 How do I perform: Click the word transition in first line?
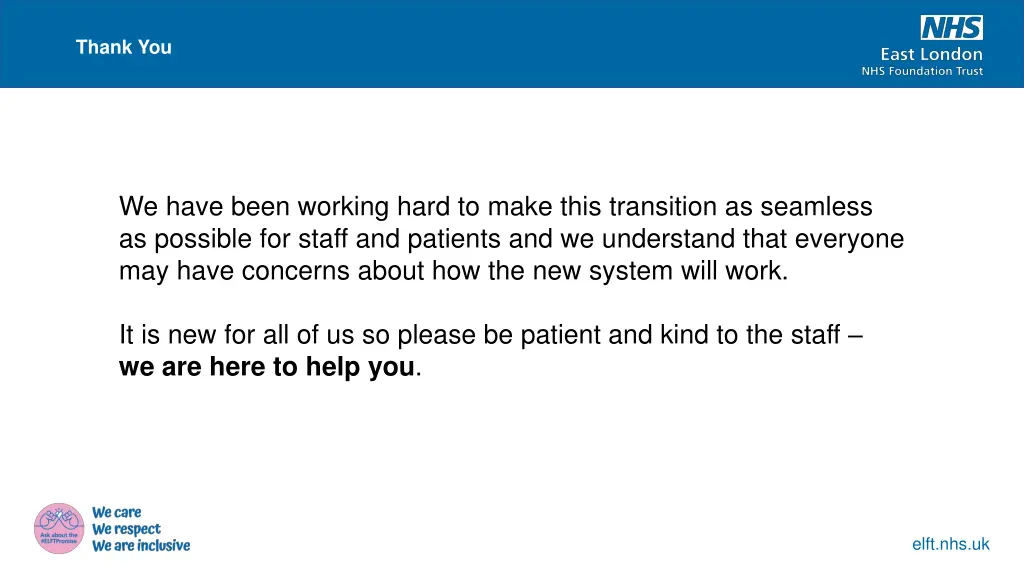tap(663, 206)
